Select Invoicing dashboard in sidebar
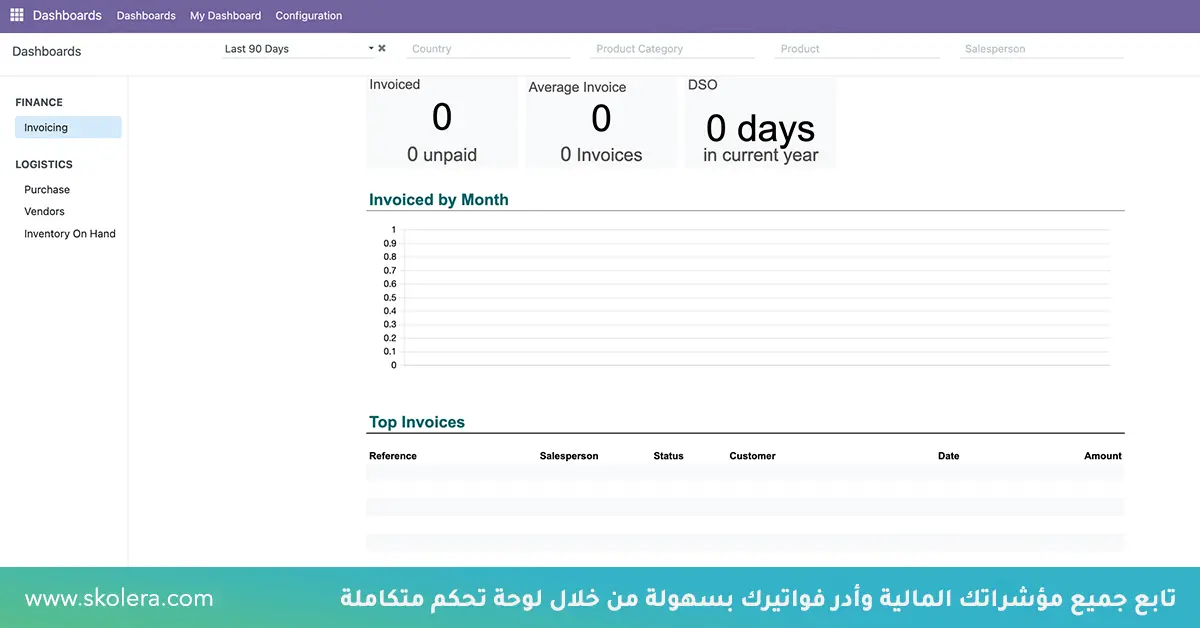The height and width of the screenshot is (628, 1200). [x=68, y=127]
